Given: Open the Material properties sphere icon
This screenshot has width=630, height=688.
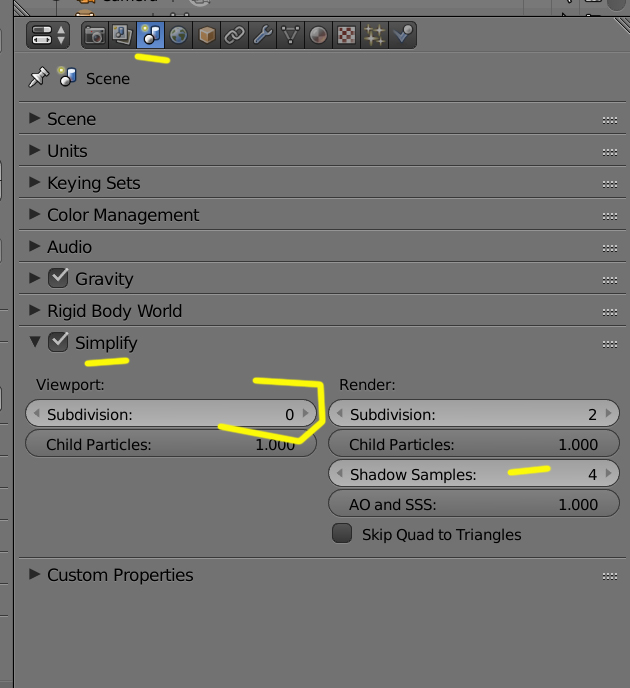Looking at the screenshot, I should [x=319, y=36].
